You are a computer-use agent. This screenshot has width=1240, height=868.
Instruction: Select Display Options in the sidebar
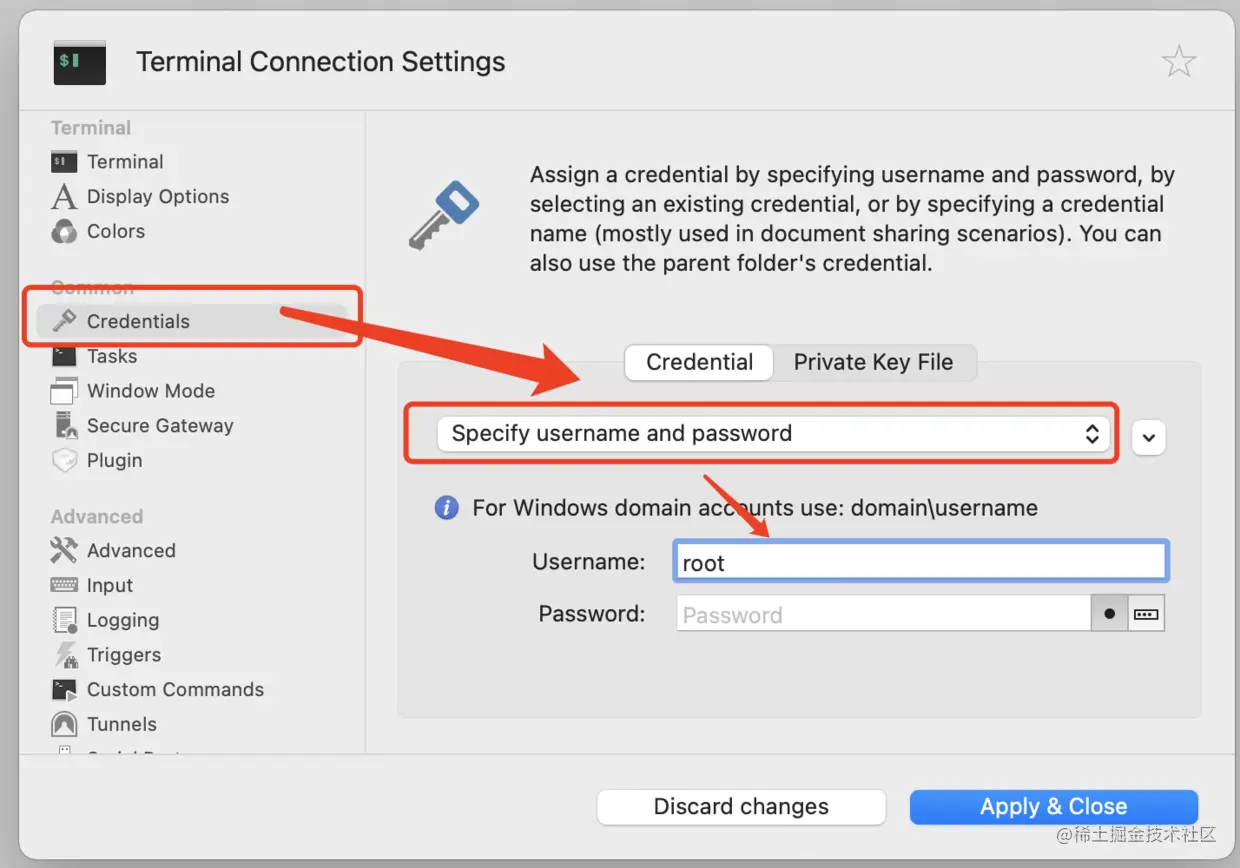pos(158,197)
